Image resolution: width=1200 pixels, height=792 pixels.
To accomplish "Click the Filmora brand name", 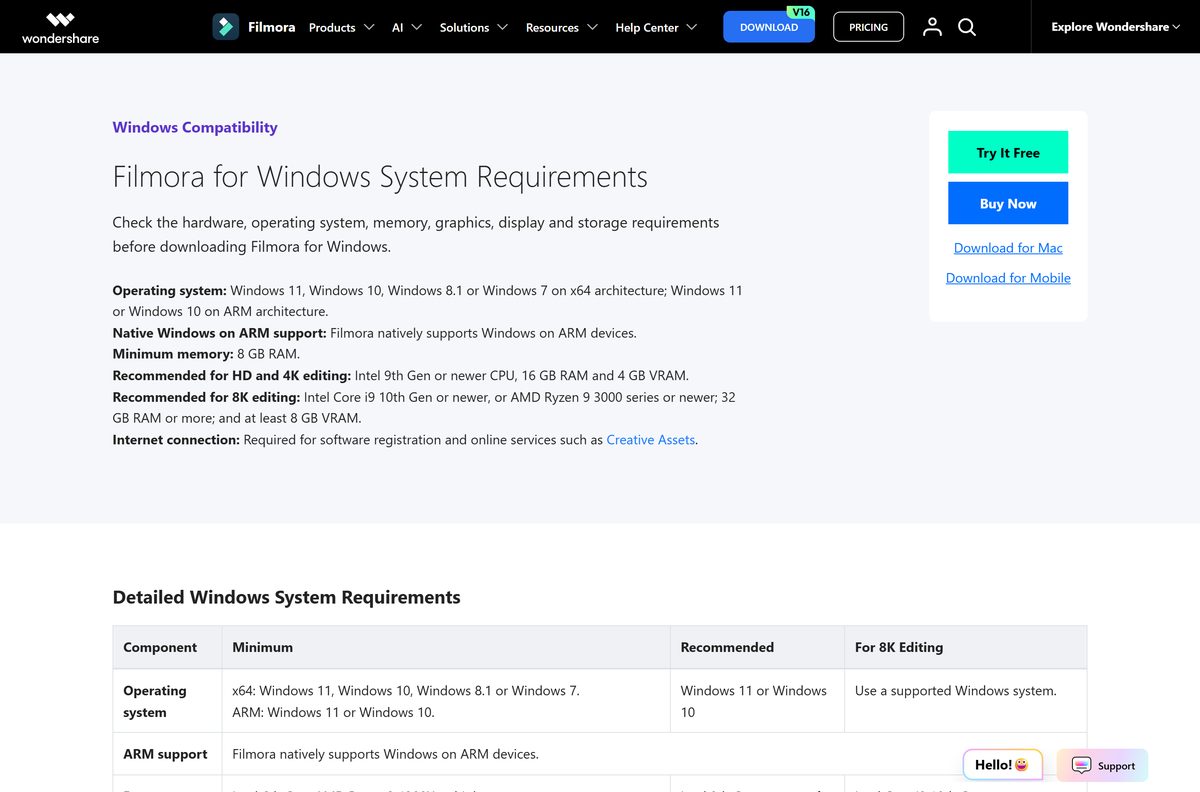I will click(272, 27).
